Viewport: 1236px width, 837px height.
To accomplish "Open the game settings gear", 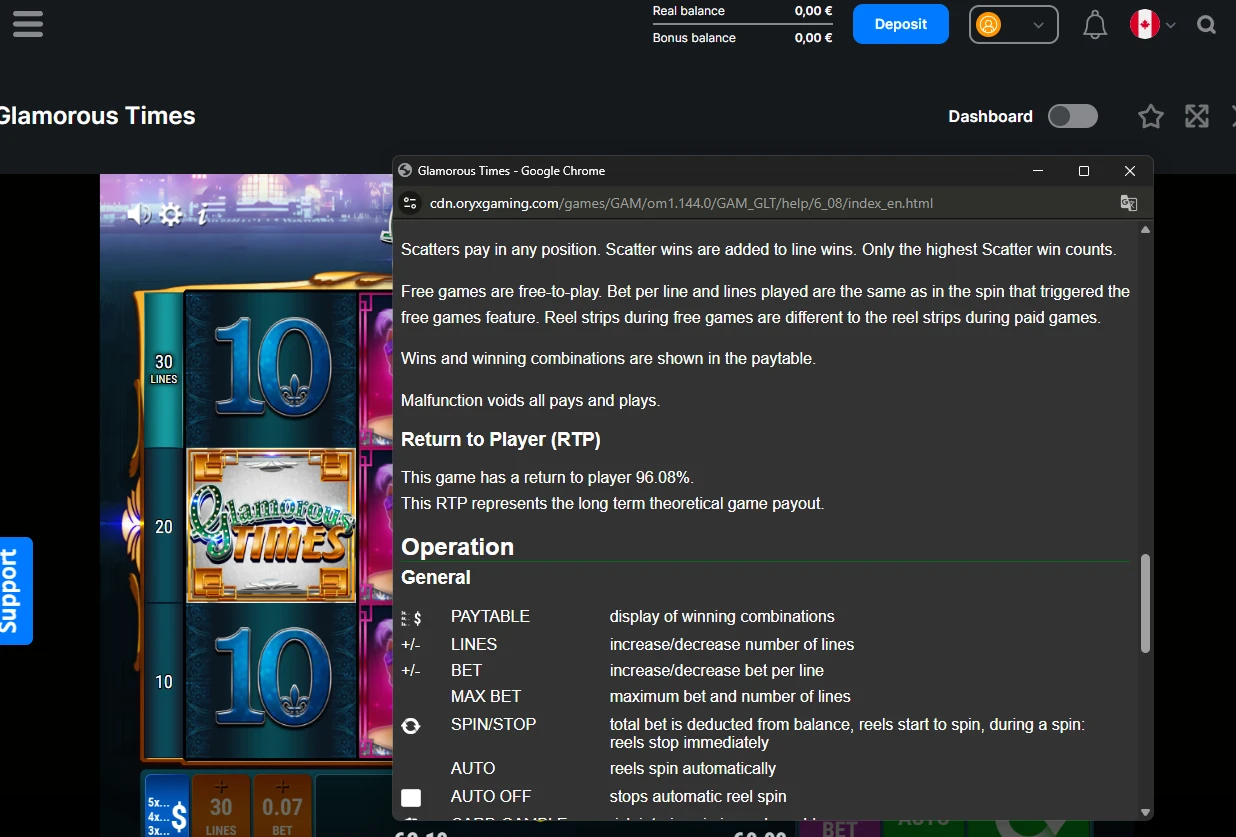I will 171,214.
